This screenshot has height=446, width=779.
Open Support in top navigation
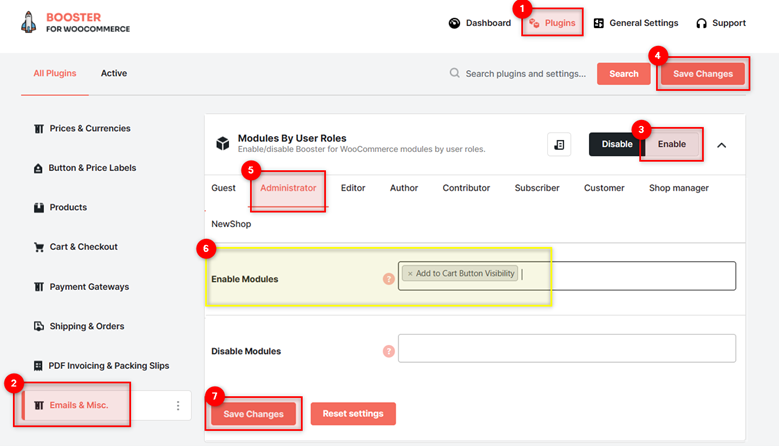click(x=721, y=23)
